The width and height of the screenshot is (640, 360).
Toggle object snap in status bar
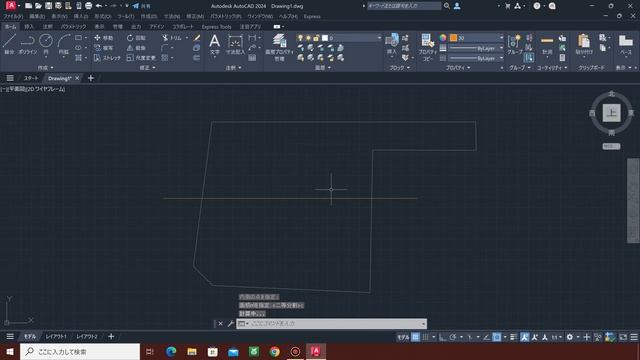[497, 337]
